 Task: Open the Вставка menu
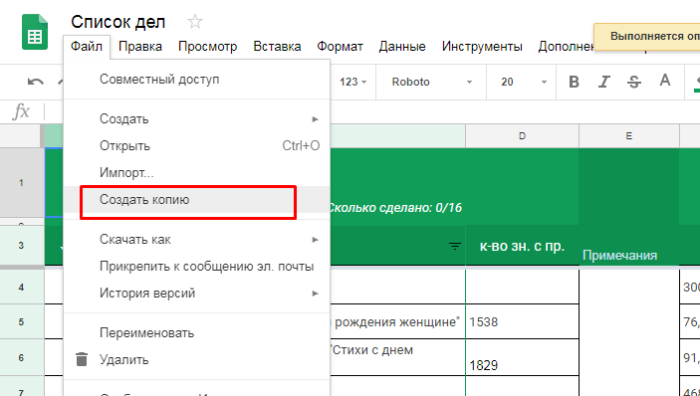click(277, 46)
